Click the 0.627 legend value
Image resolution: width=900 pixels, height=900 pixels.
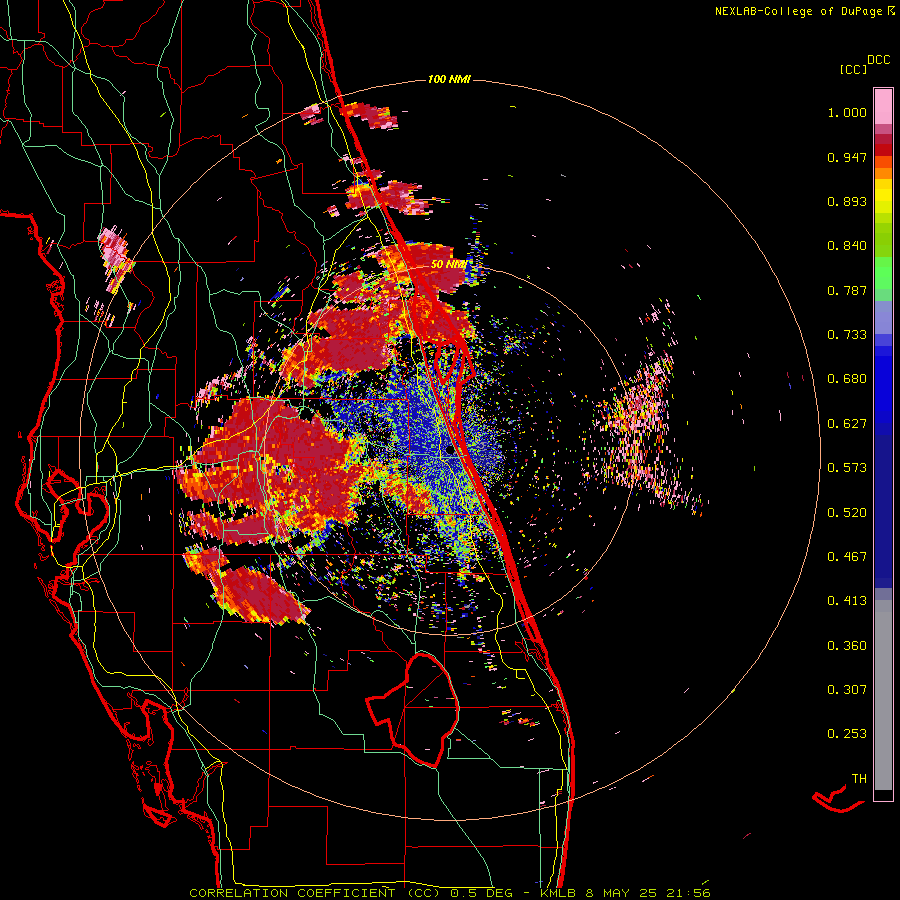(x=847, y=424)
